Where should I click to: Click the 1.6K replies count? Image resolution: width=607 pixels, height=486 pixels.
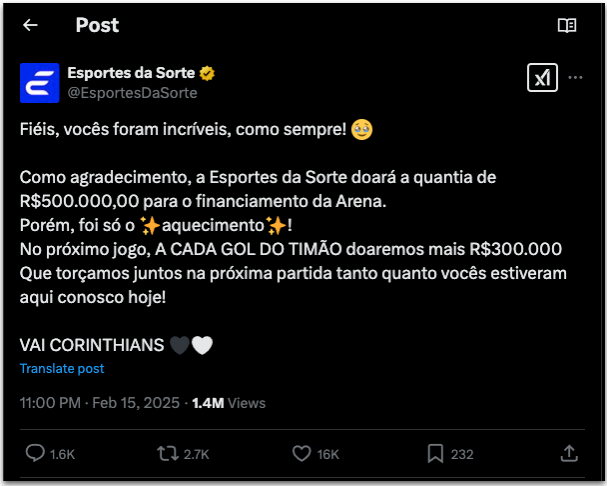coord(63,454)
